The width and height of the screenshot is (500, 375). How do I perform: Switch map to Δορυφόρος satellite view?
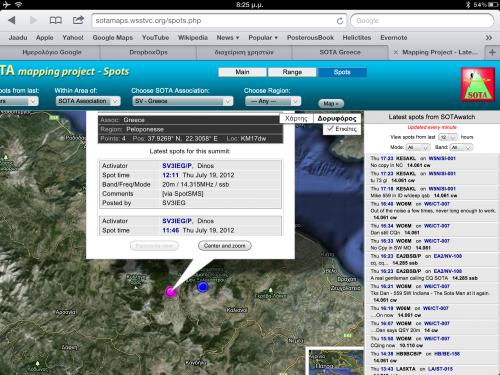(337, 118)
